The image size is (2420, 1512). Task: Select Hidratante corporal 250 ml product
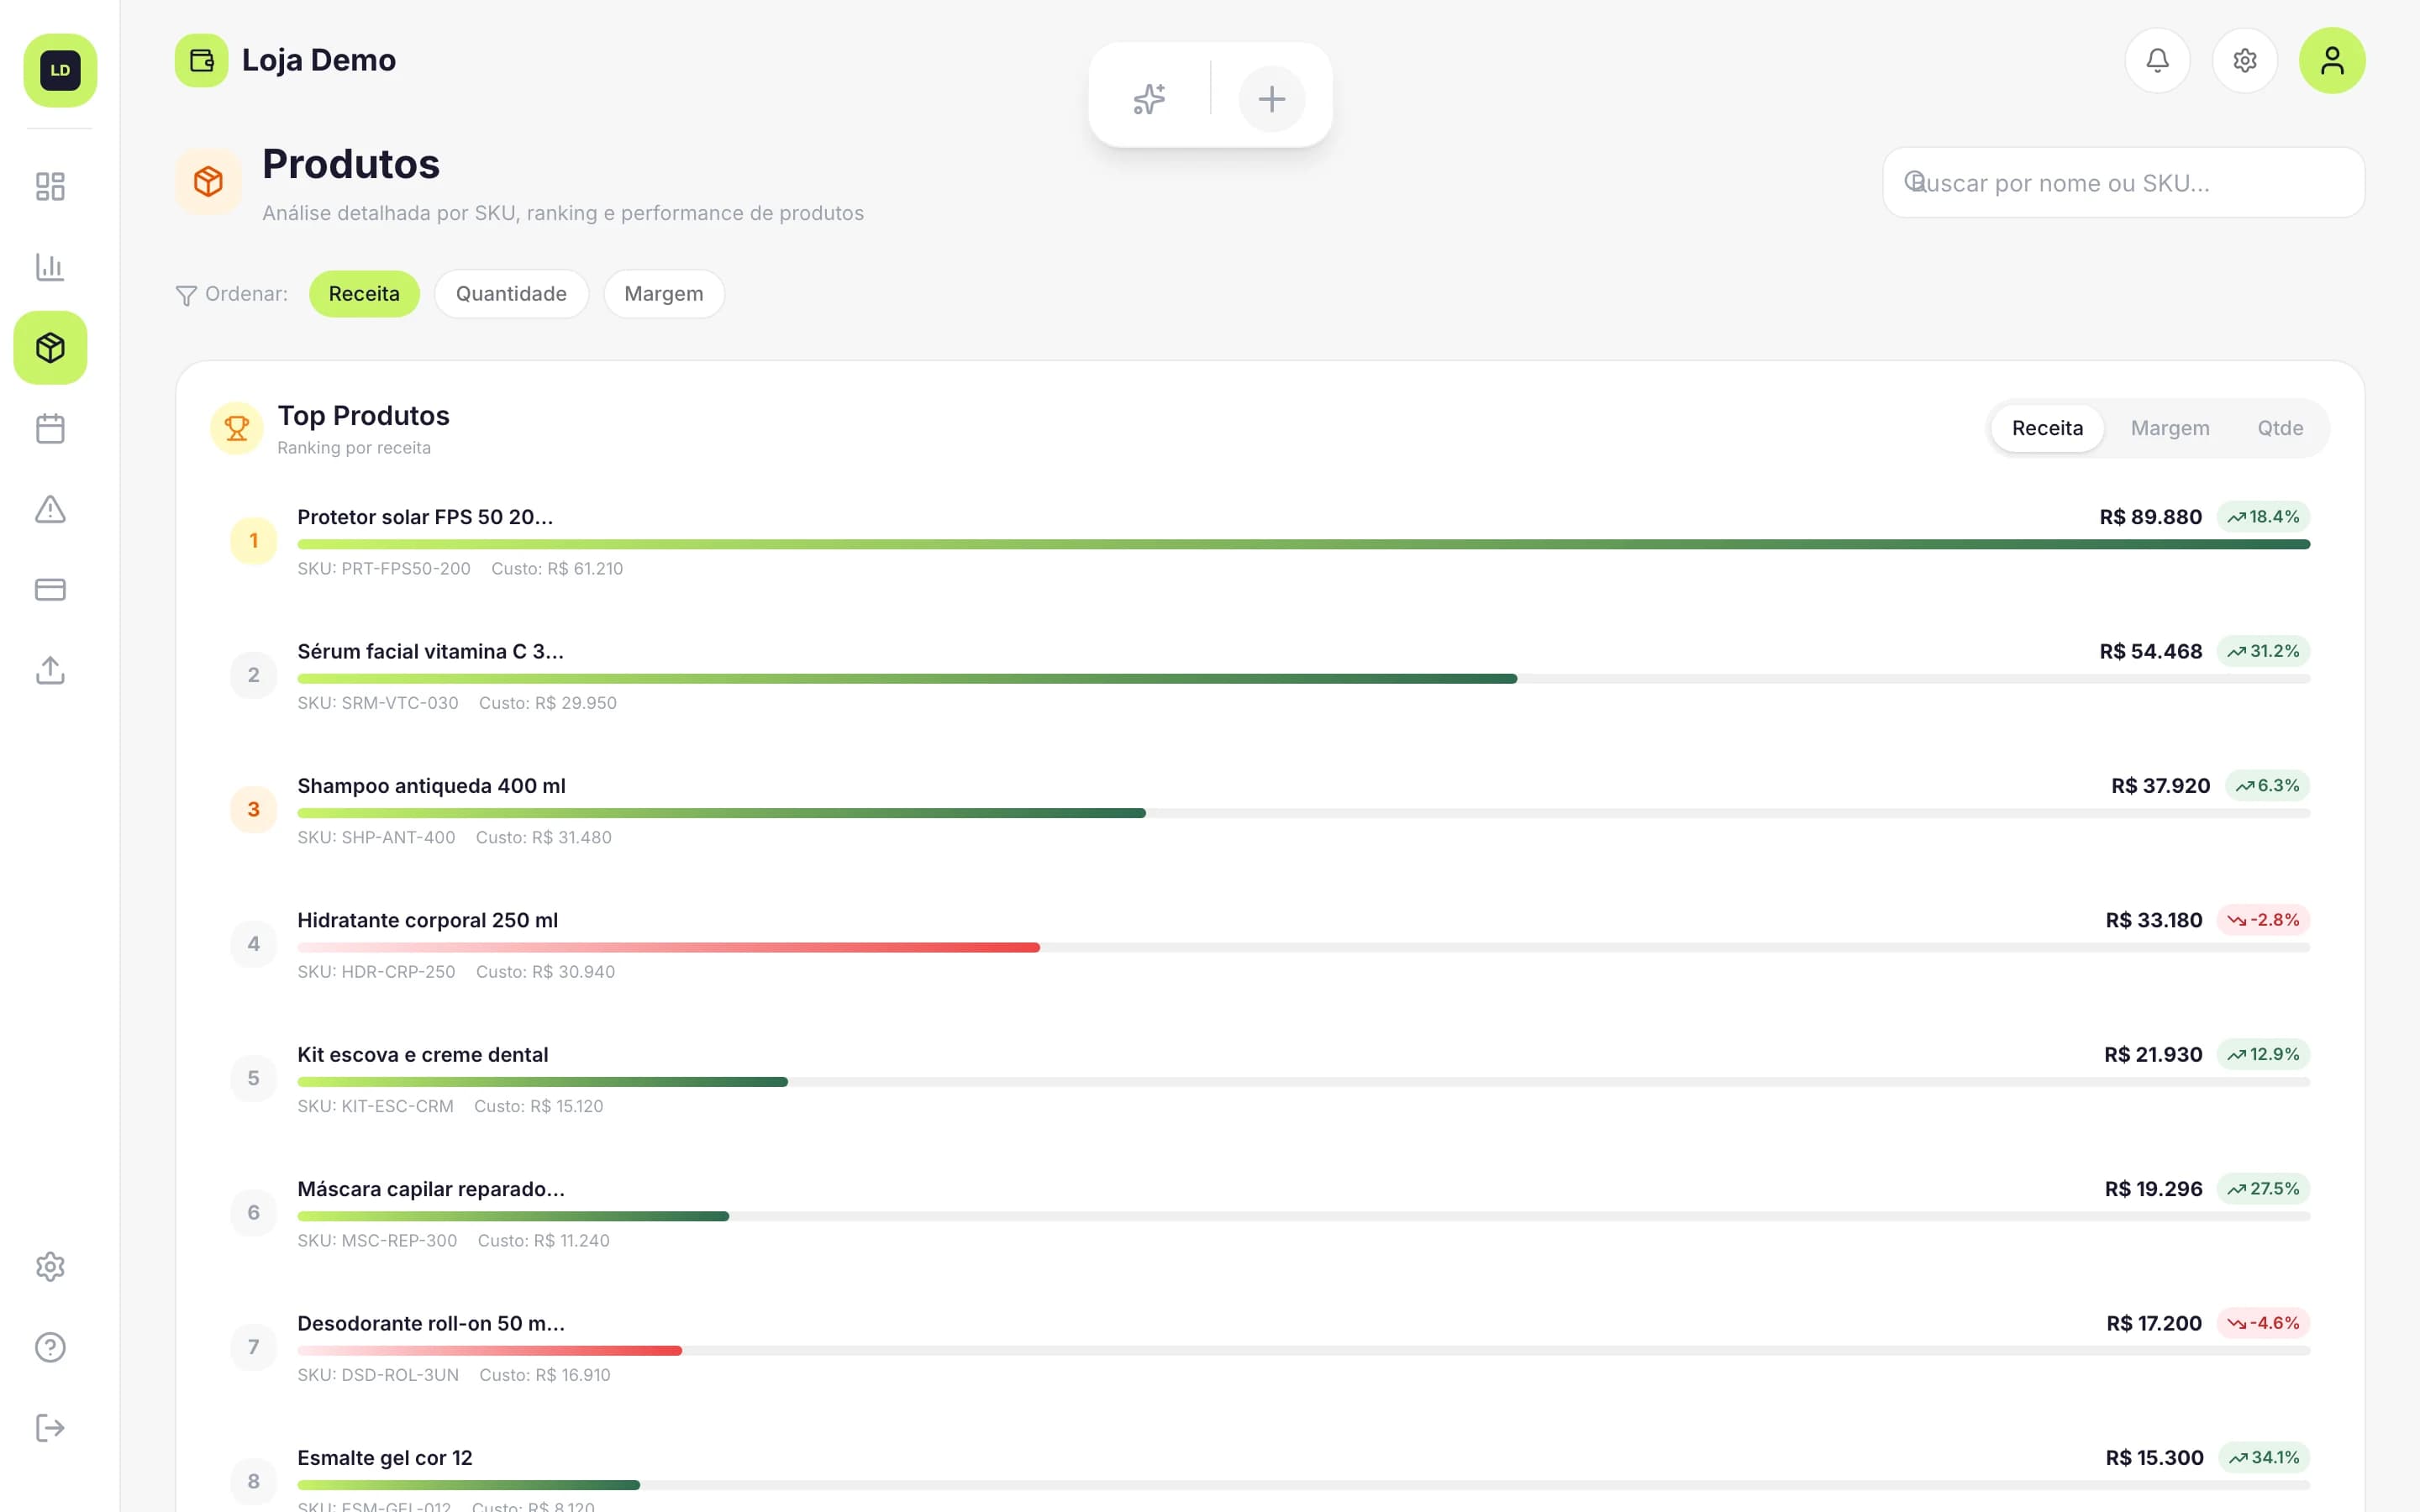1270,945
